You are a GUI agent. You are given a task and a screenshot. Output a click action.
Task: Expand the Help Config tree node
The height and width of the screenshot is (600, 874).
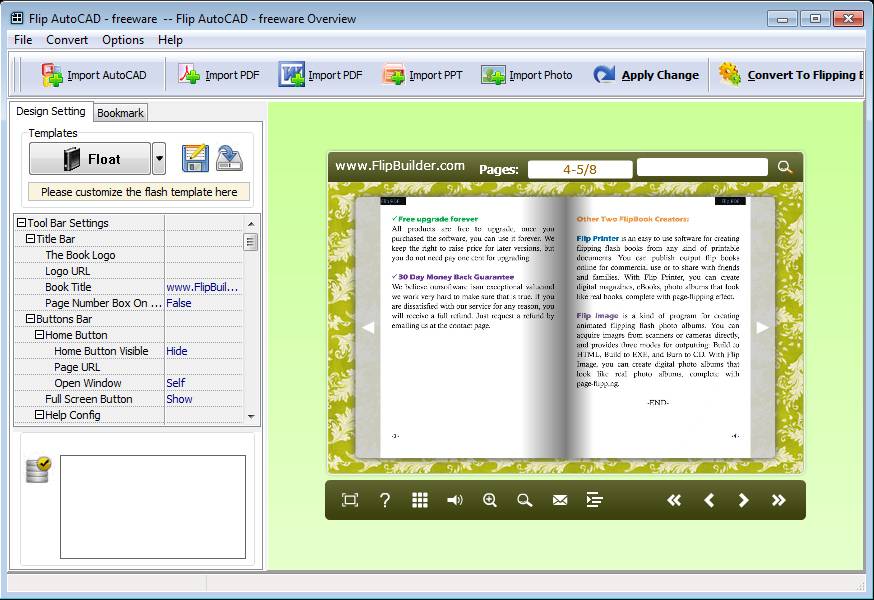[x=39, y=415]
